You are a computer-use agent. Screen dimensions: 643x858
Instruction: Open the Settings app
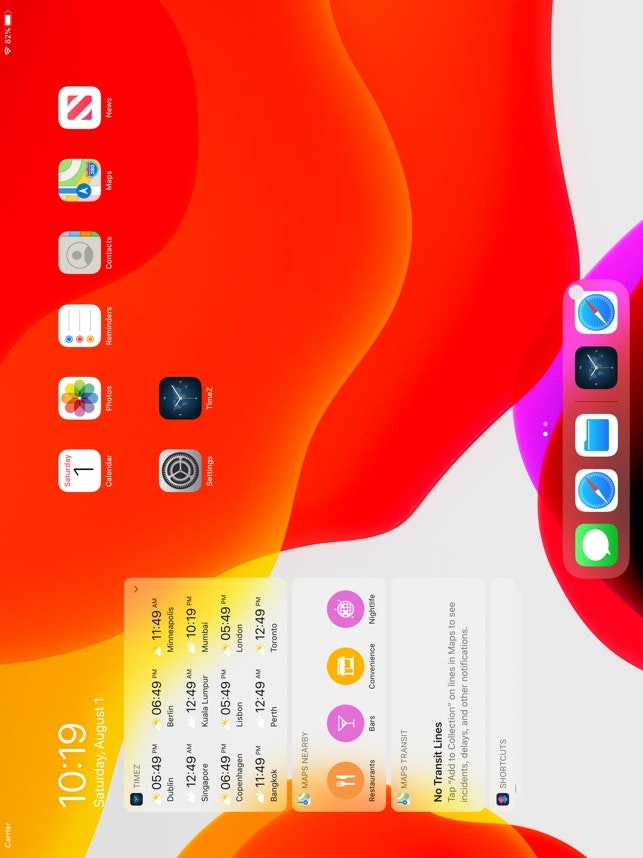[x=181, y=471]
